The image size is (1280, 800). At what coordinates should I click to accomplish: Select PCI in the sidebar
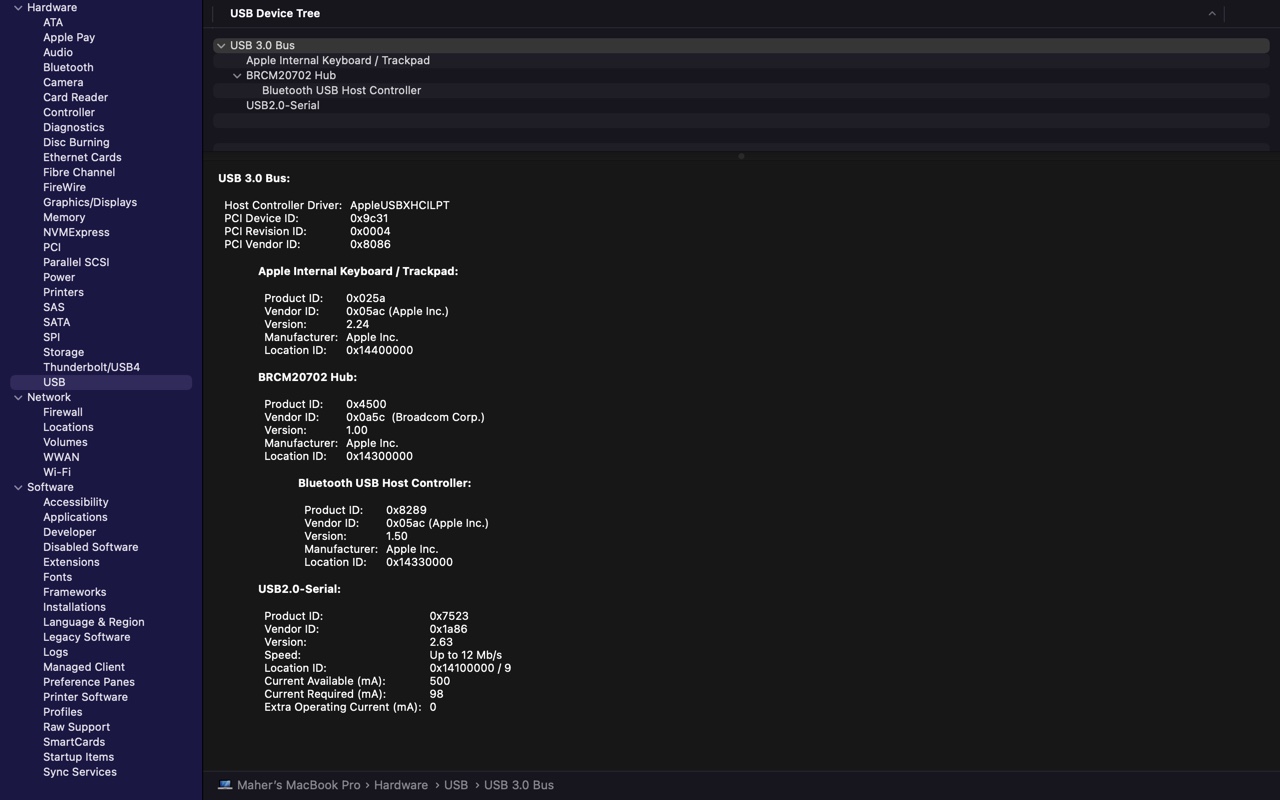(52, 247)
